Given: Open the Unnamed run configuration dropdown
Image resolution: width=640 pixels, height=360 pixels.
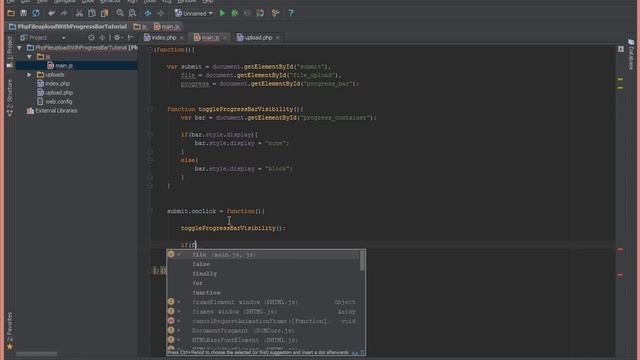Looking at the screenshot, I should 194,13.
